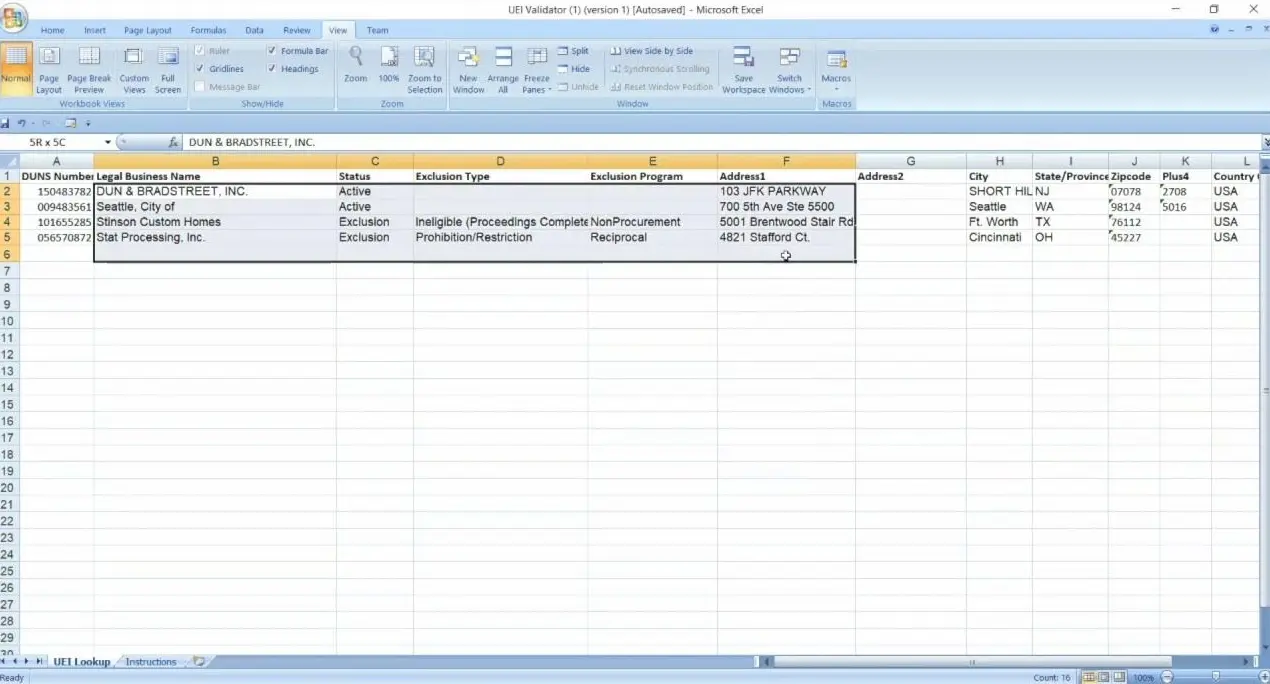The width and height of the screenshot is (1270, 684).
Task: Undo from Quick Access toolbar
Action: point(21,123)
